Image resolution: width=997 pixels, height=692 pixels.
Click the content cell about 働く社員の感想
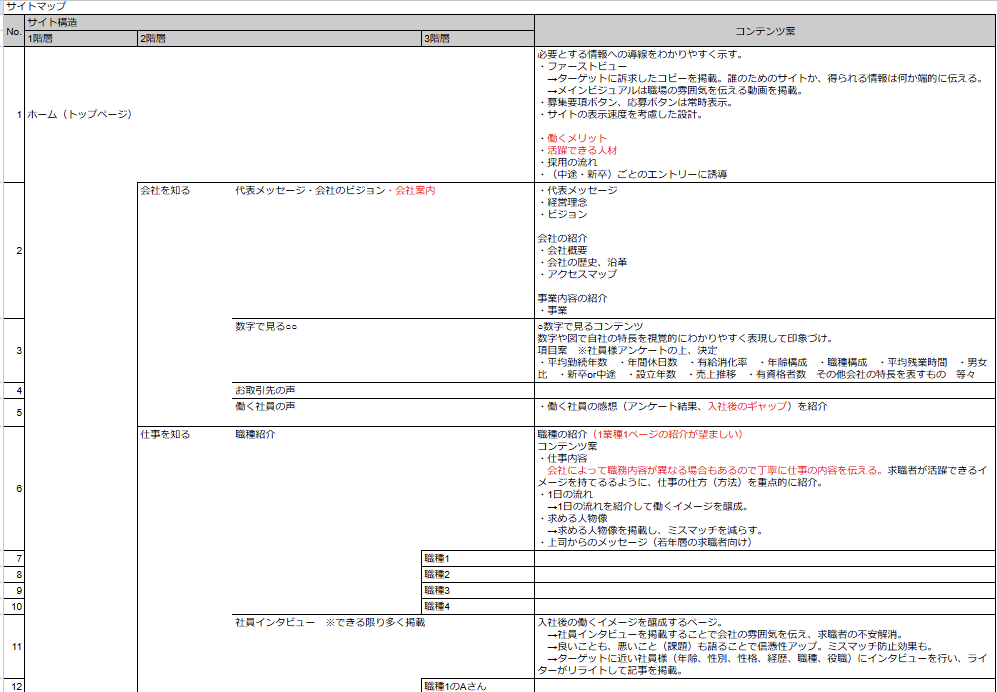(766, 412)
